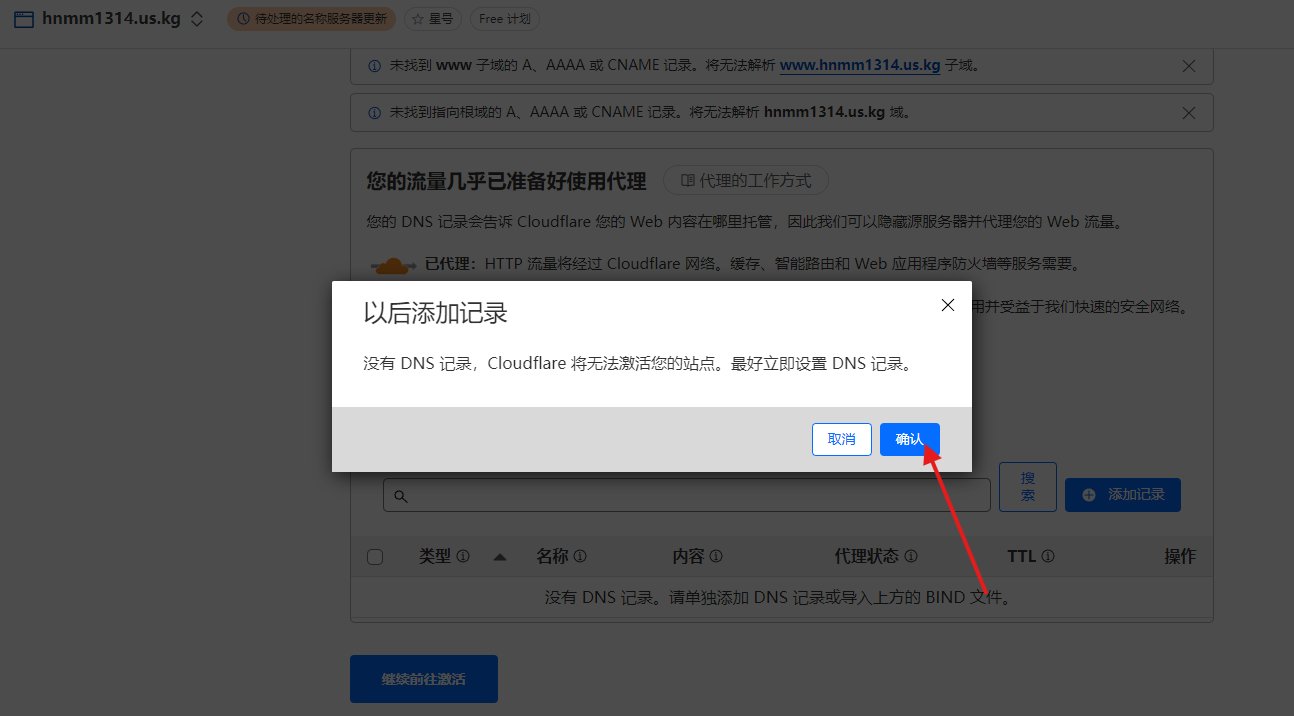1294x716 pixels.
Task: Dismiss the www subdomain warning notice
Action: 1189,66
